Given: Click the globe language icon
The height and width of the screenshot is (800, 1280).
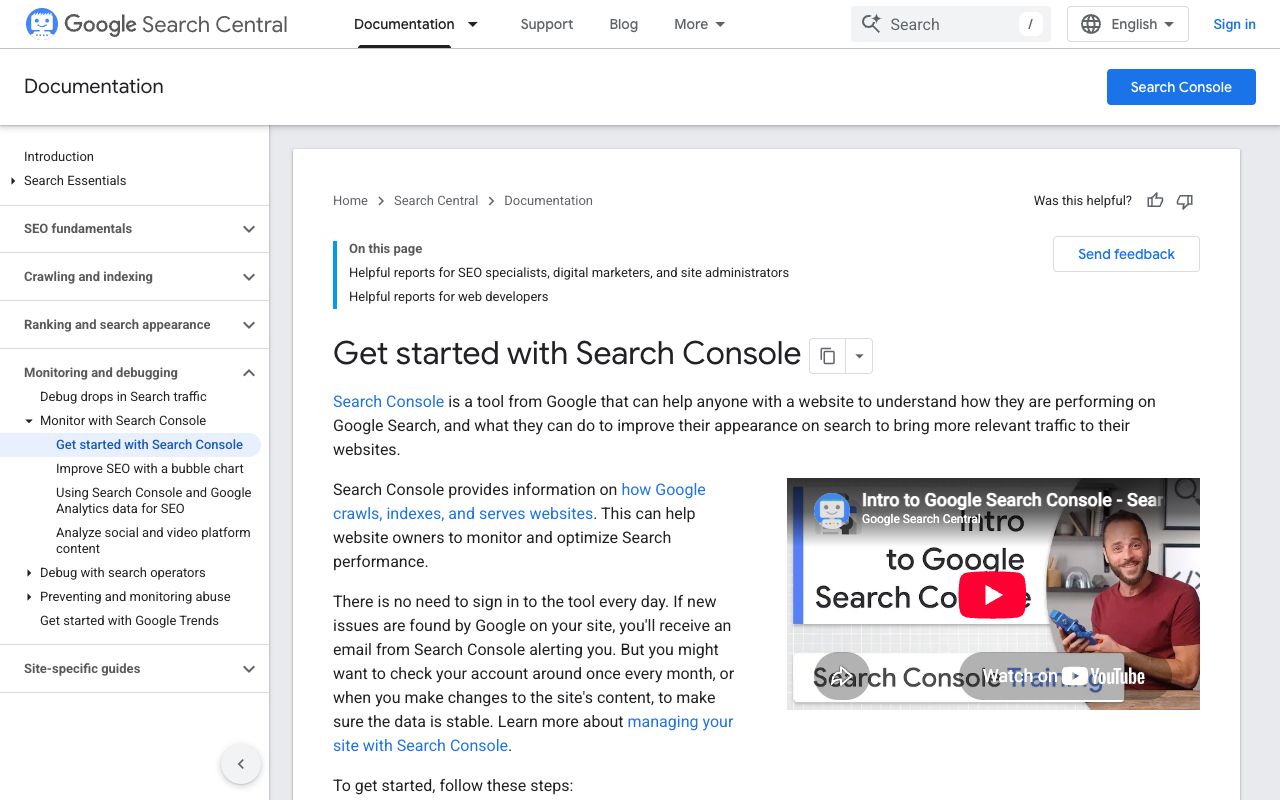Looking at the screenshot, I should [1091, 24].
